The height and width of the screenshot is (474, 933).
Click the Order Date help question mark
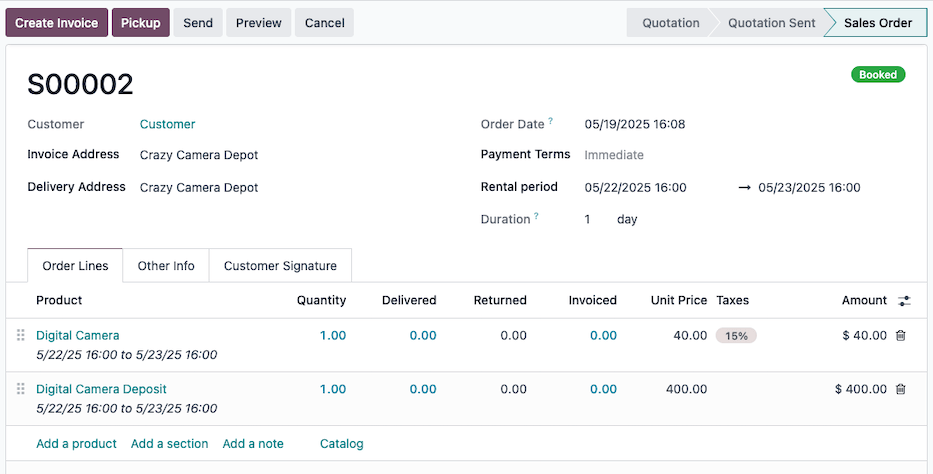click(x=550, y=121)
